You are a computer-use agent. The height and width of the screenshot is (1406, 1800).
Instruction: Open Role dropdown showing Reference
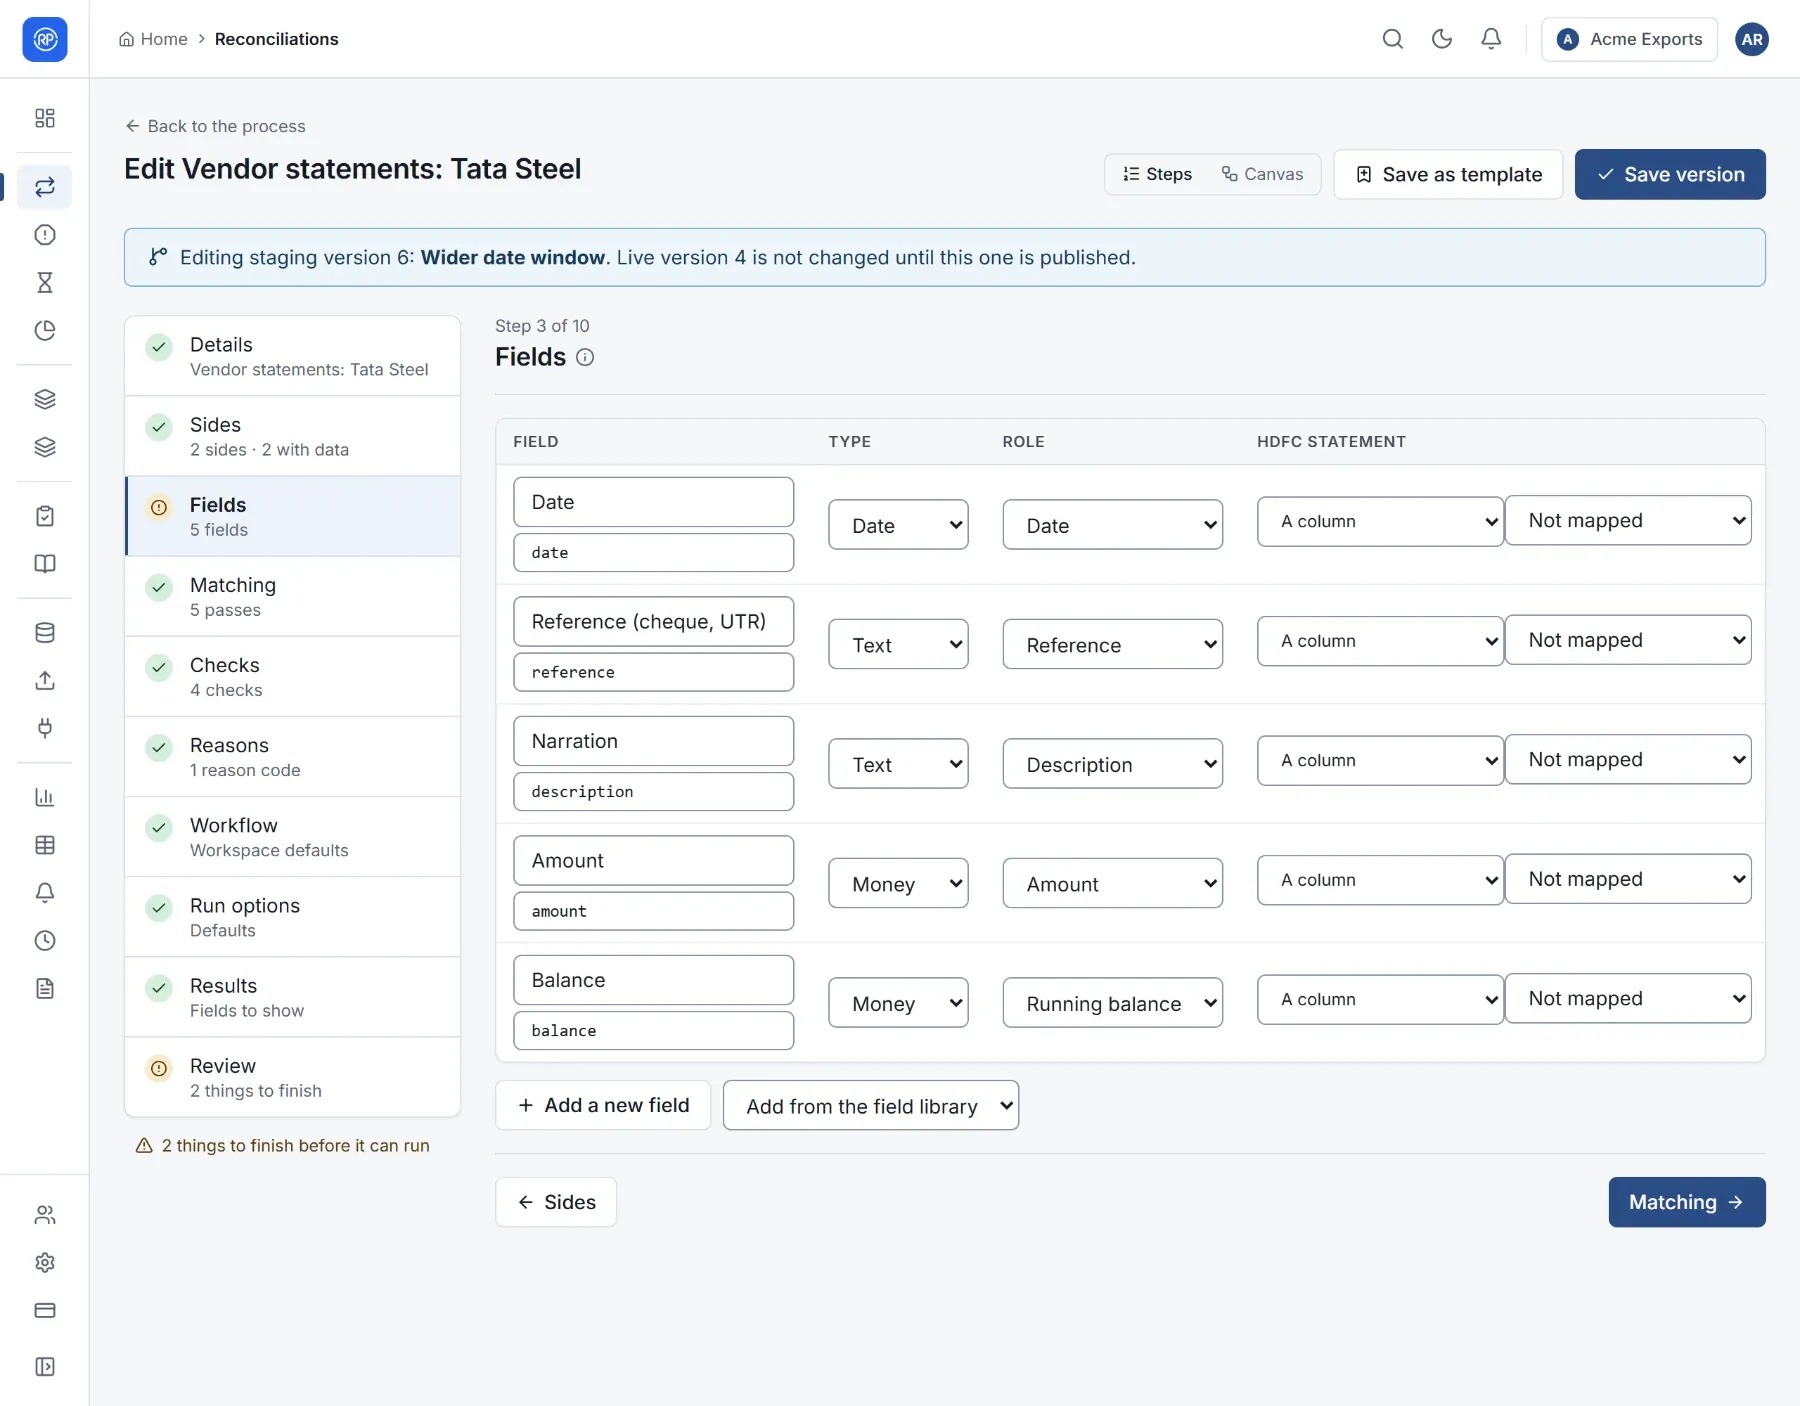[x=1112, y=645]
